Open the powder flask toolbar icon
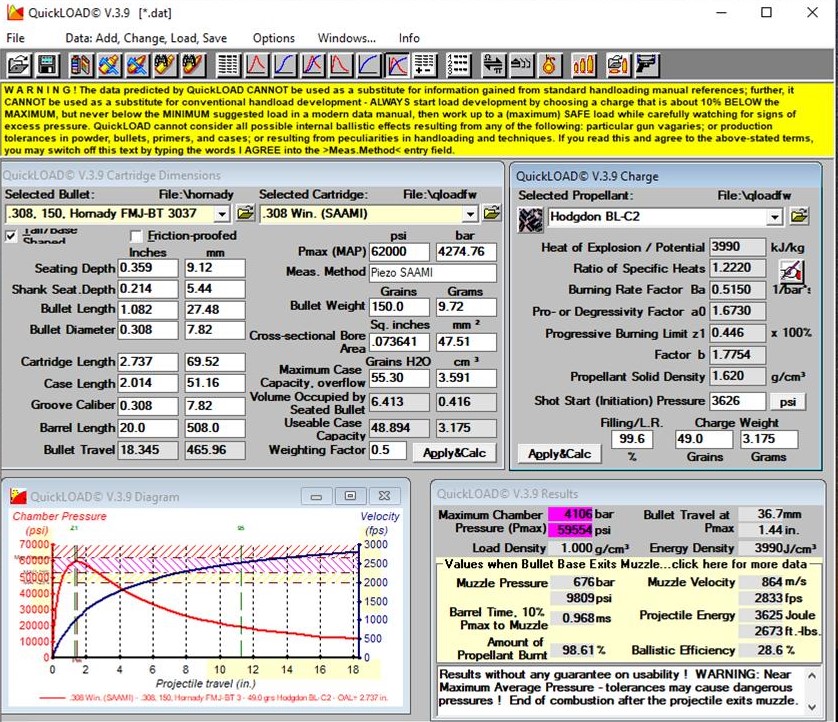Screen dimensions: 838x722 (549, 65)
